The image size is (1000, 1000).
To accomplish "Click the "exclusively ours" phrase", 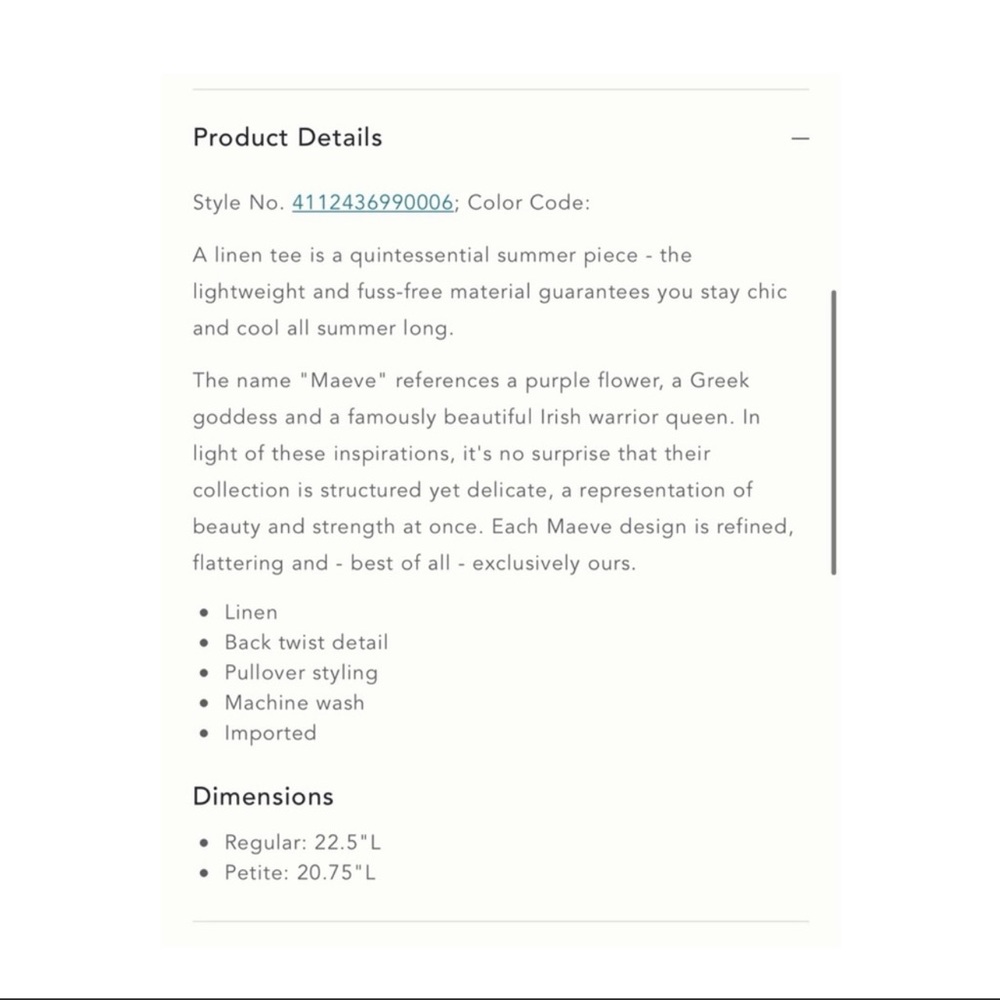I will pyautogui.click(x=554, y=563).
